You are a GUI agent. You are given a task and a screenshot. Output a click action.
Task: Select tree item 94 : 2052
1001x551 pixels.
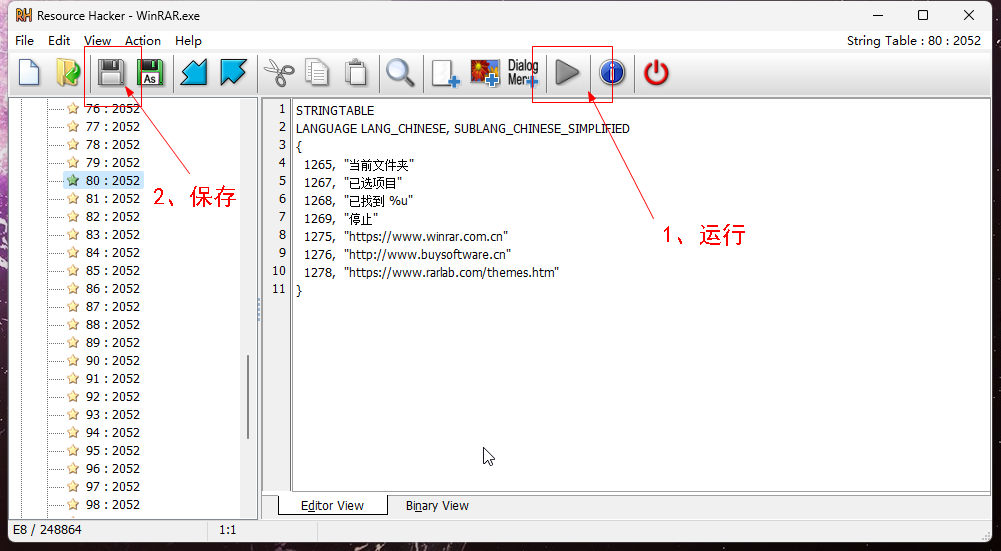click(x=113, y=432)
